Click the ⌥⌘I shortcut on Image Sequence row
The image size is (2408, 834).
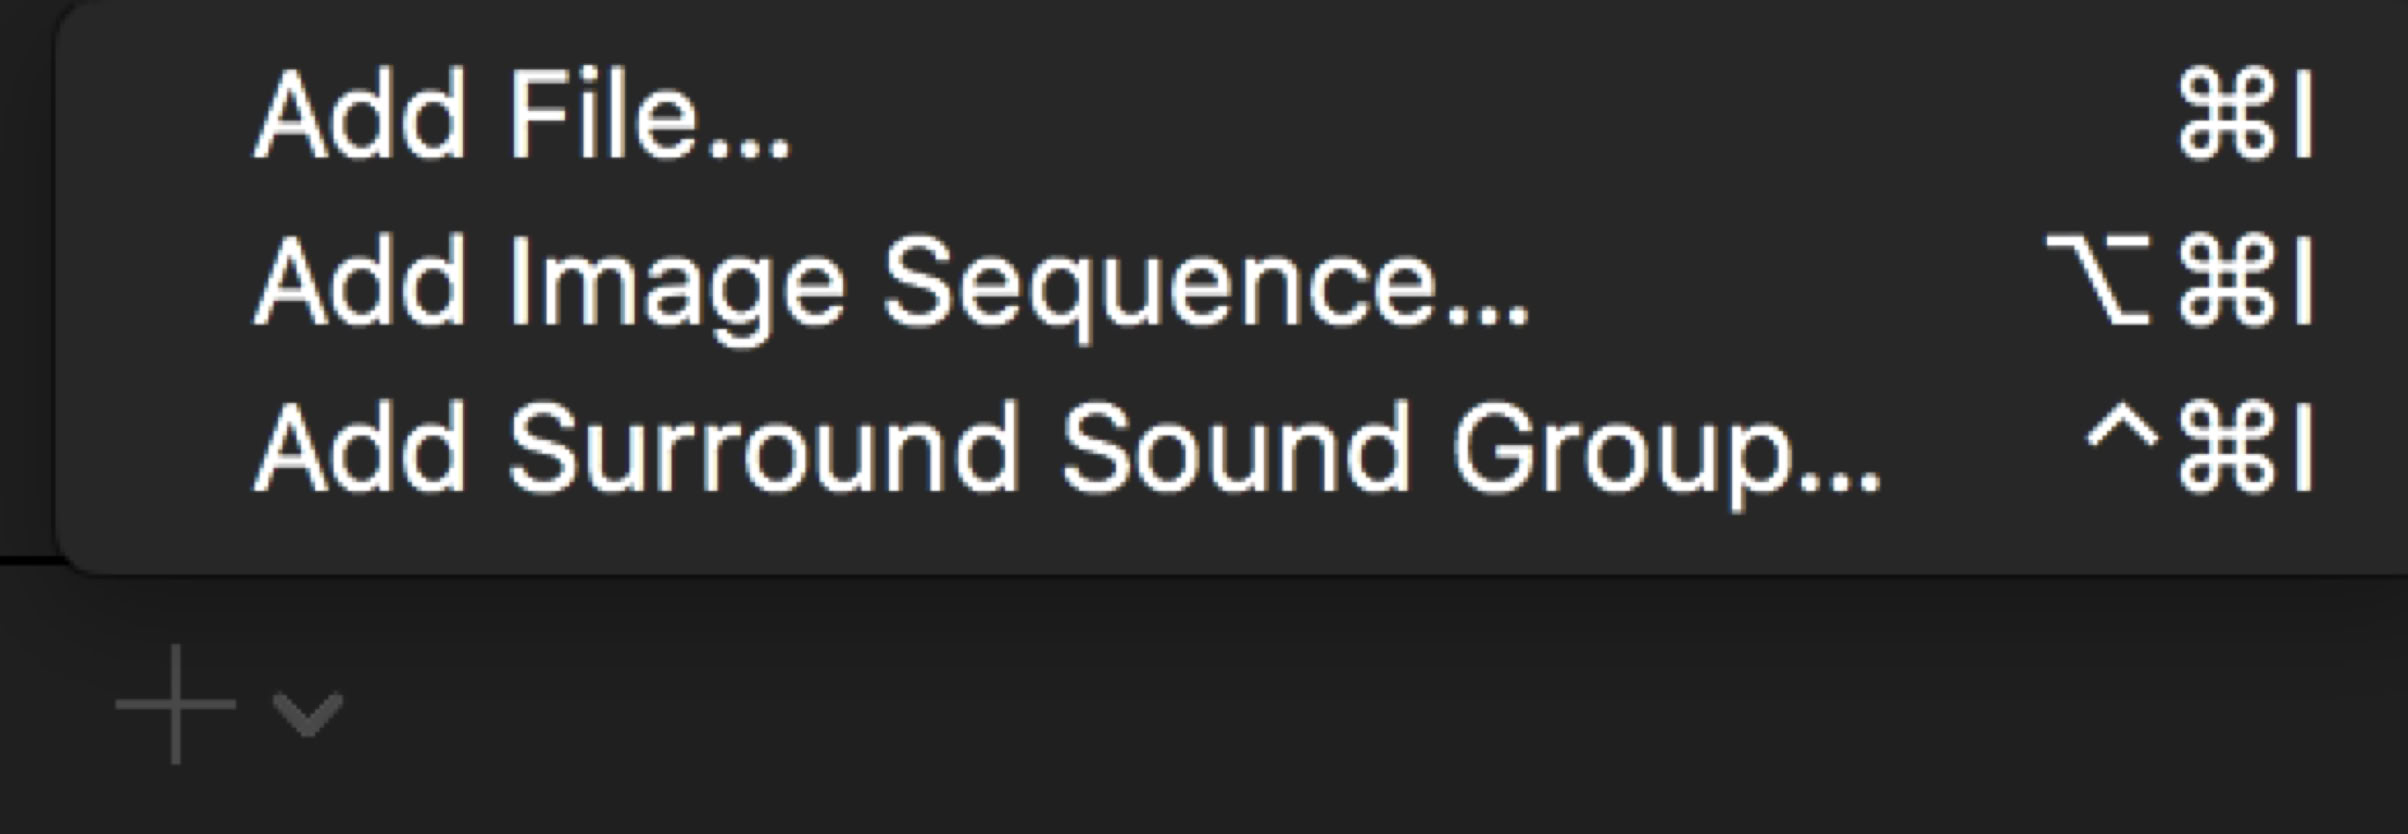(2180, 284)
